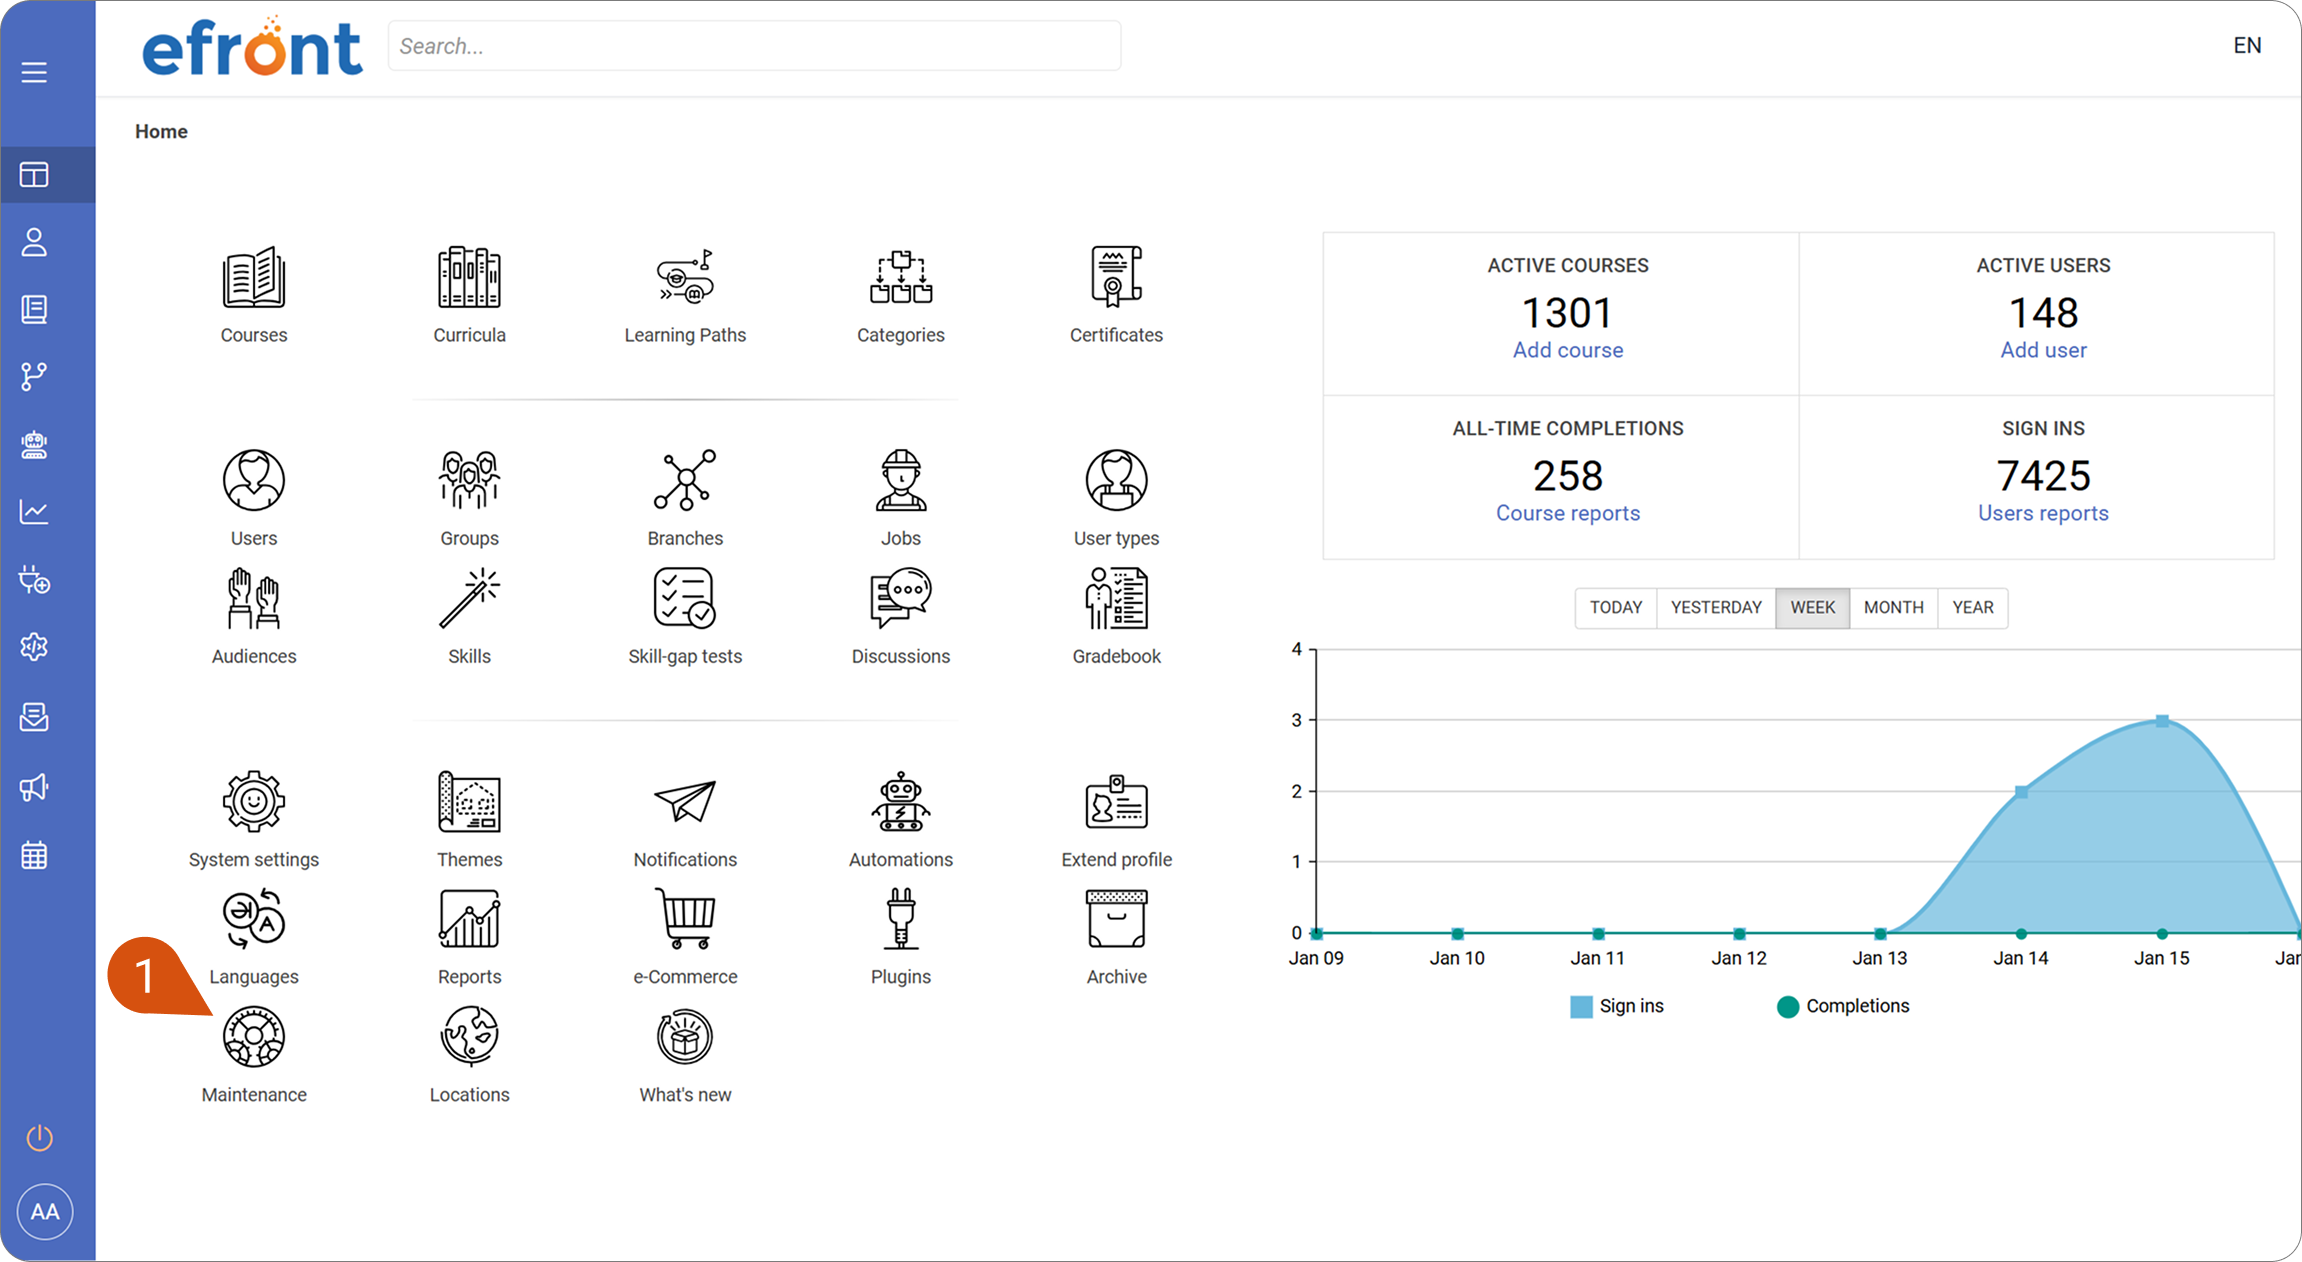Viewport: 2302px width, 1262px height.
Task: Switch chart range to MONTH
Action: tap(1893, 607)
